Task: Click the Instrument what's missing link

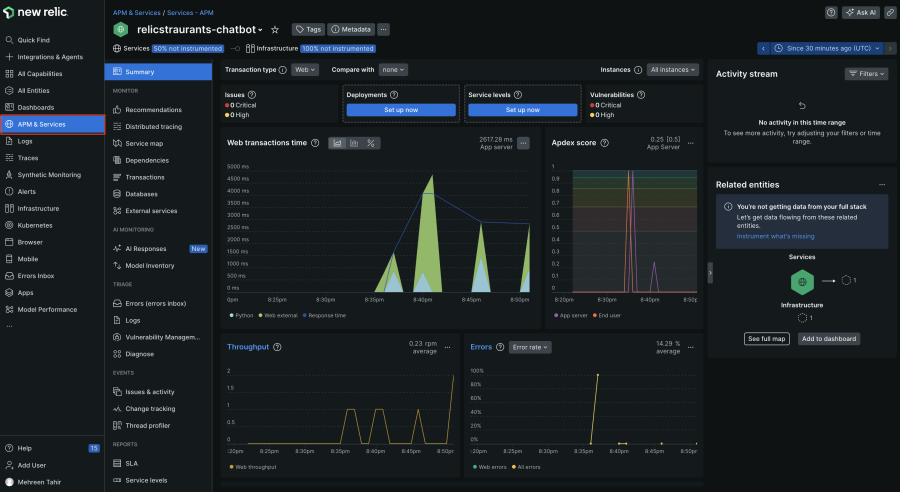Action: 775,236
